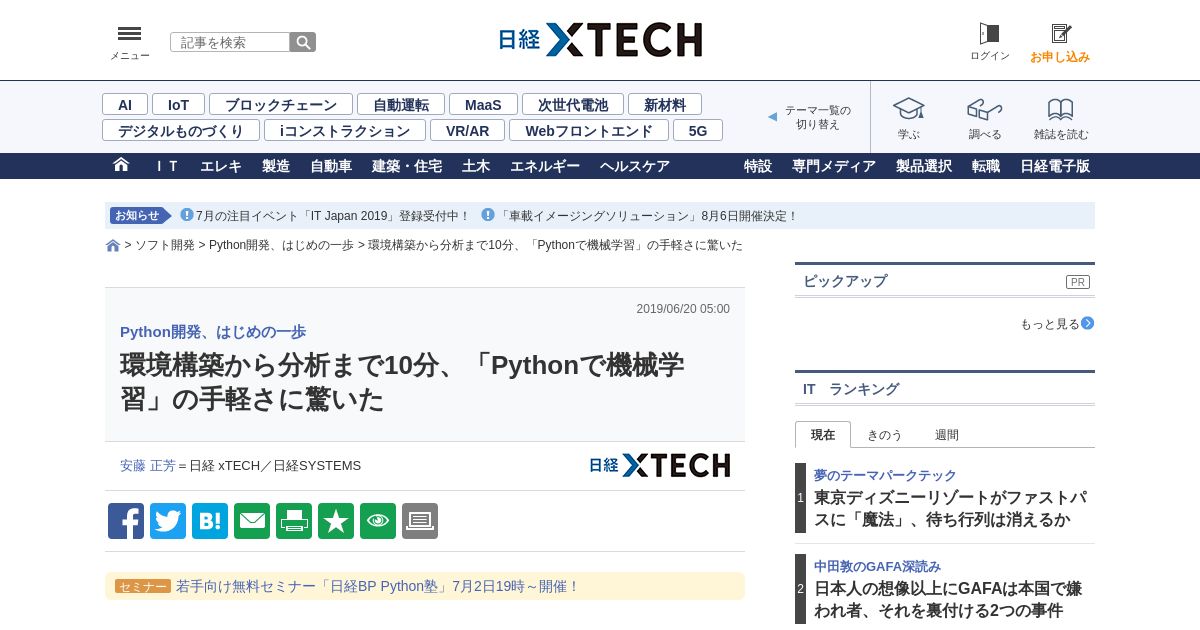This screenshot has height=630, width=1200.
Task: Click the Nikkei xTECH logo in header
Action: tap(600, 40)
